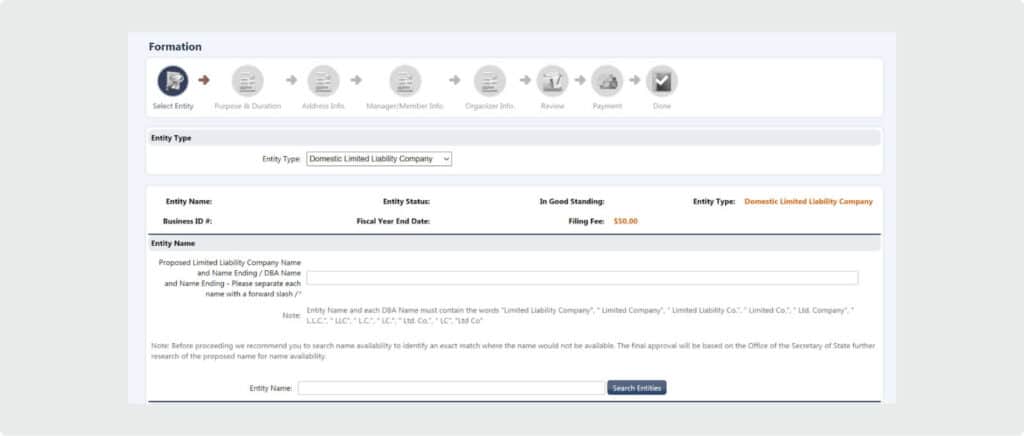Click the 'Fiscal Year End Date:' label
1024x436 pixels.
click(x=393, y=221)
